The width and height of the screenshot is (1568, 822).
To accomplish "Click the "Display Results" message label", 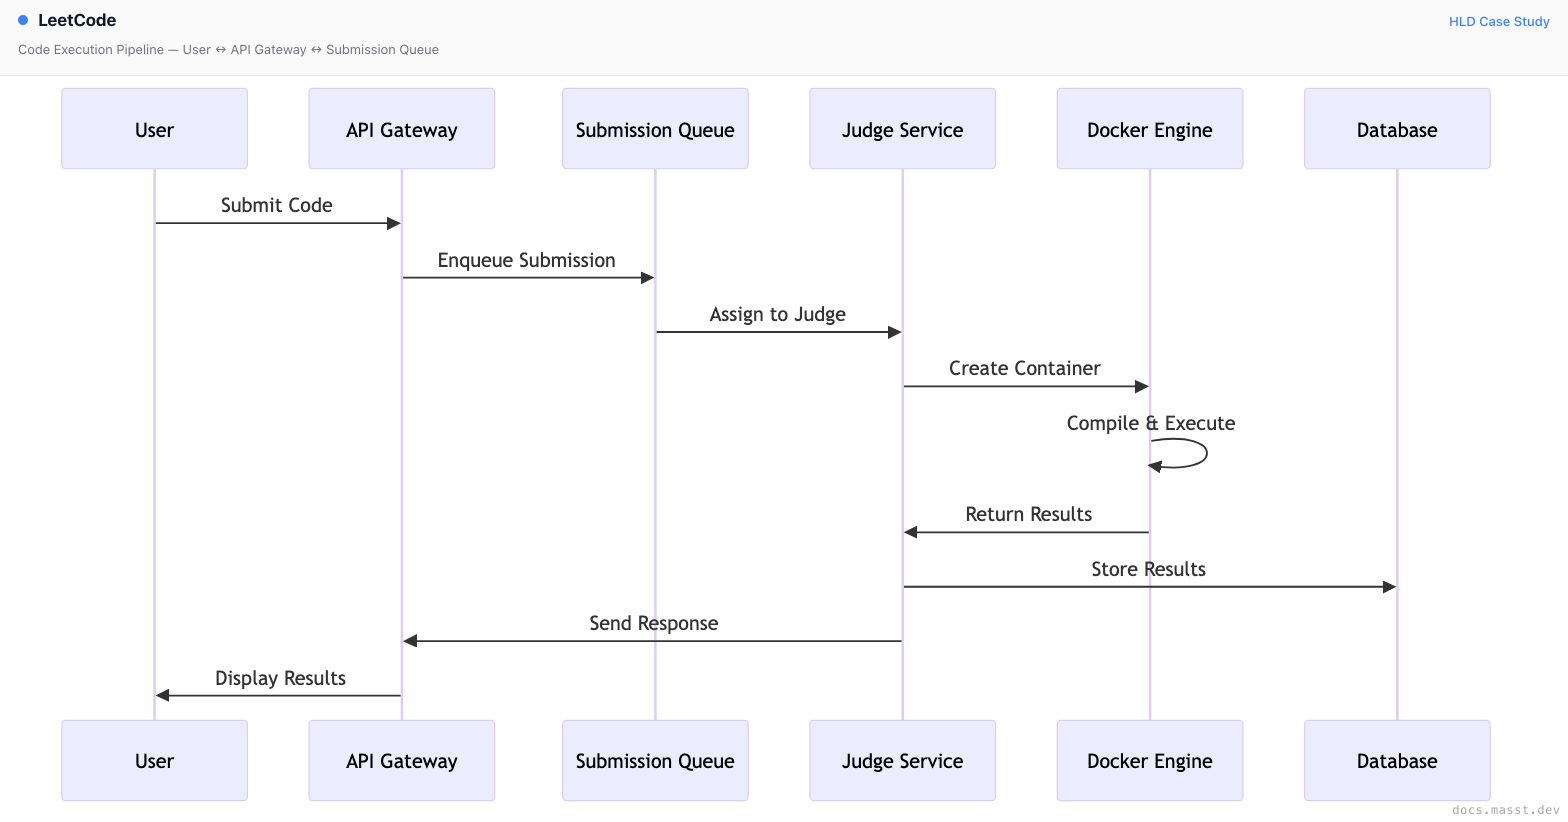I will click(x=281, y=678).
